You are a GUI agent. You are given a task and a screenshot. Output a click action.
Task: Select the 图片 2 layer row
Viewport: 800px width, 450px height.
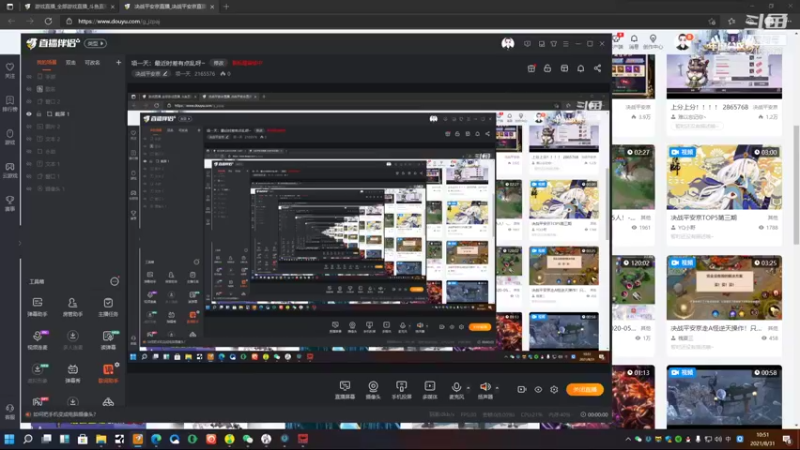74,127
